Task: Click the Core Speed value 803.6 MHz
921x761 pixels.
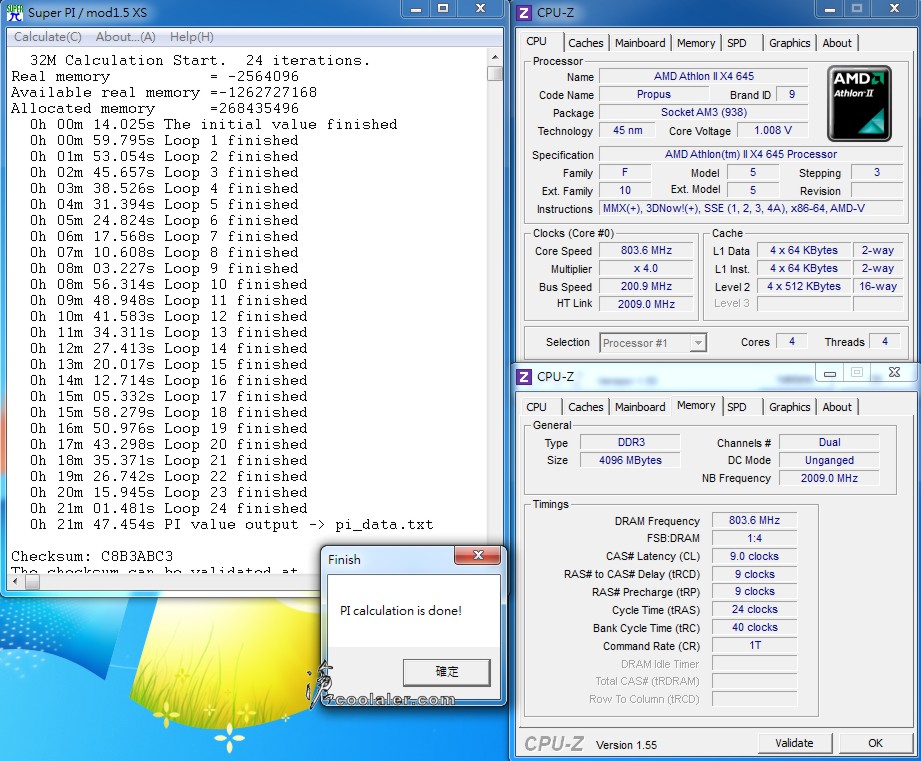Action: pyautogui.click(x=646, y=251)
